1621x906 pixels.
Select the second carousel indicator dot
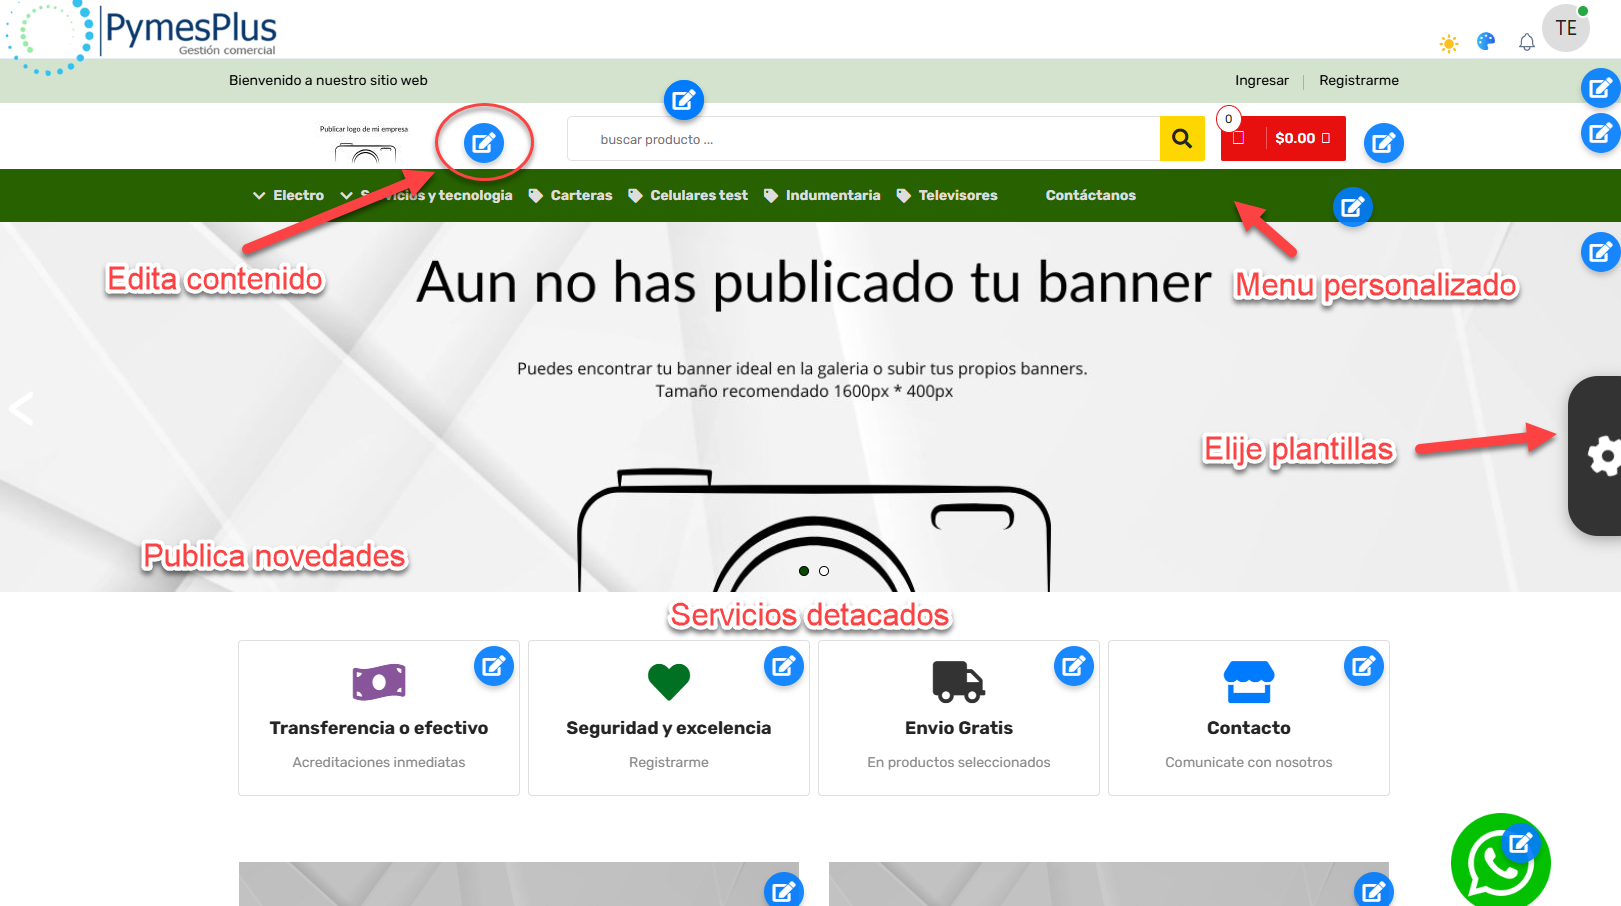pos(824,571)
